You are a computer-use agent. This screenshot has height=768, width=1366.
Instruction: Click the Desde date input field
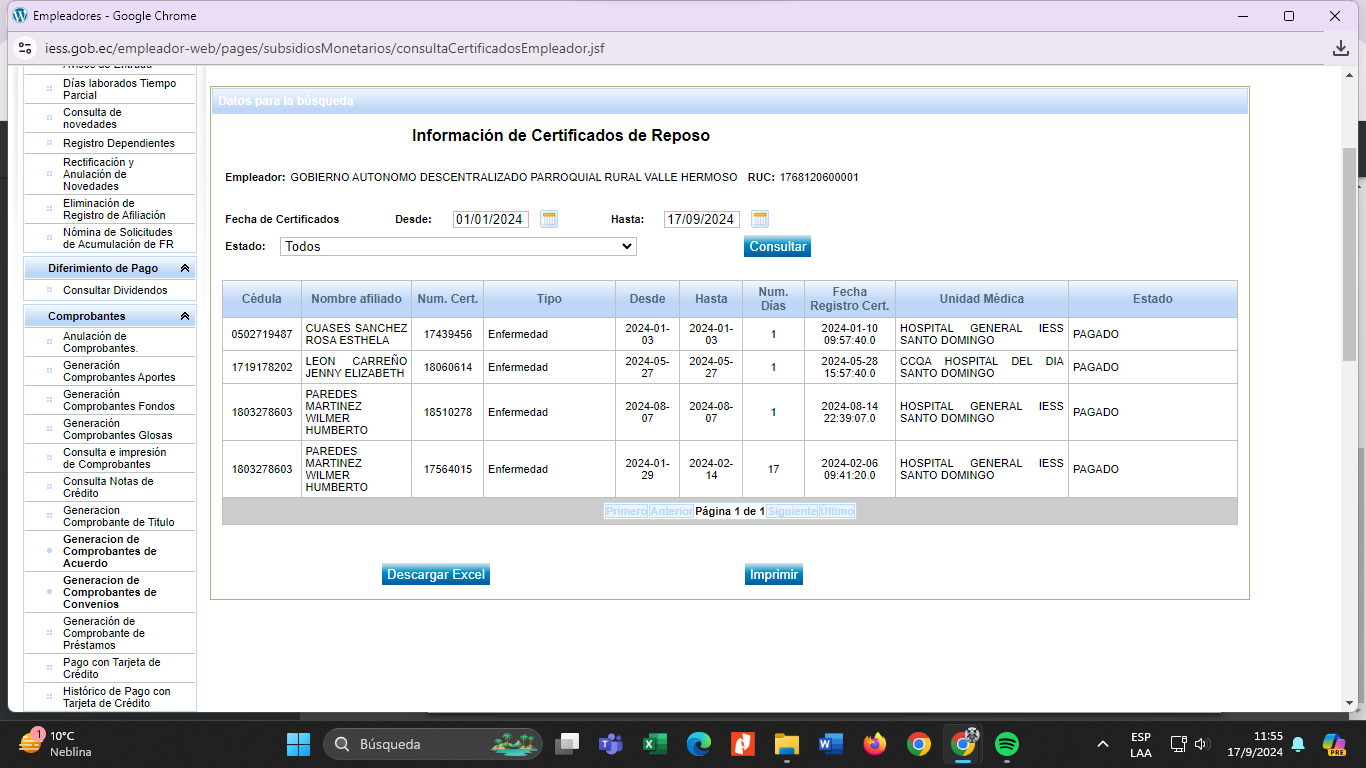(x=490, y=219)
